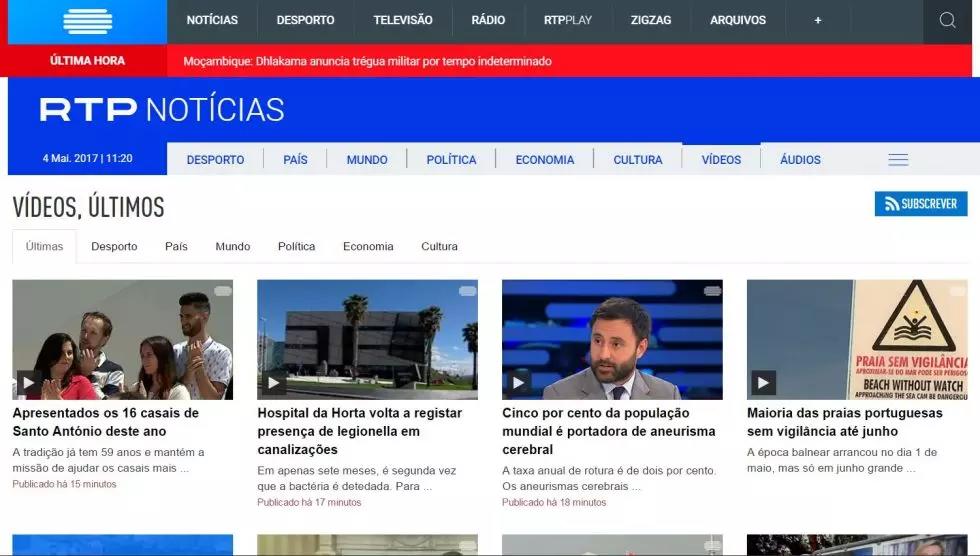Open the hamburger menu in news bar
Image resolution: width=980 pixels, height=556 pixels.
point(898,160)
